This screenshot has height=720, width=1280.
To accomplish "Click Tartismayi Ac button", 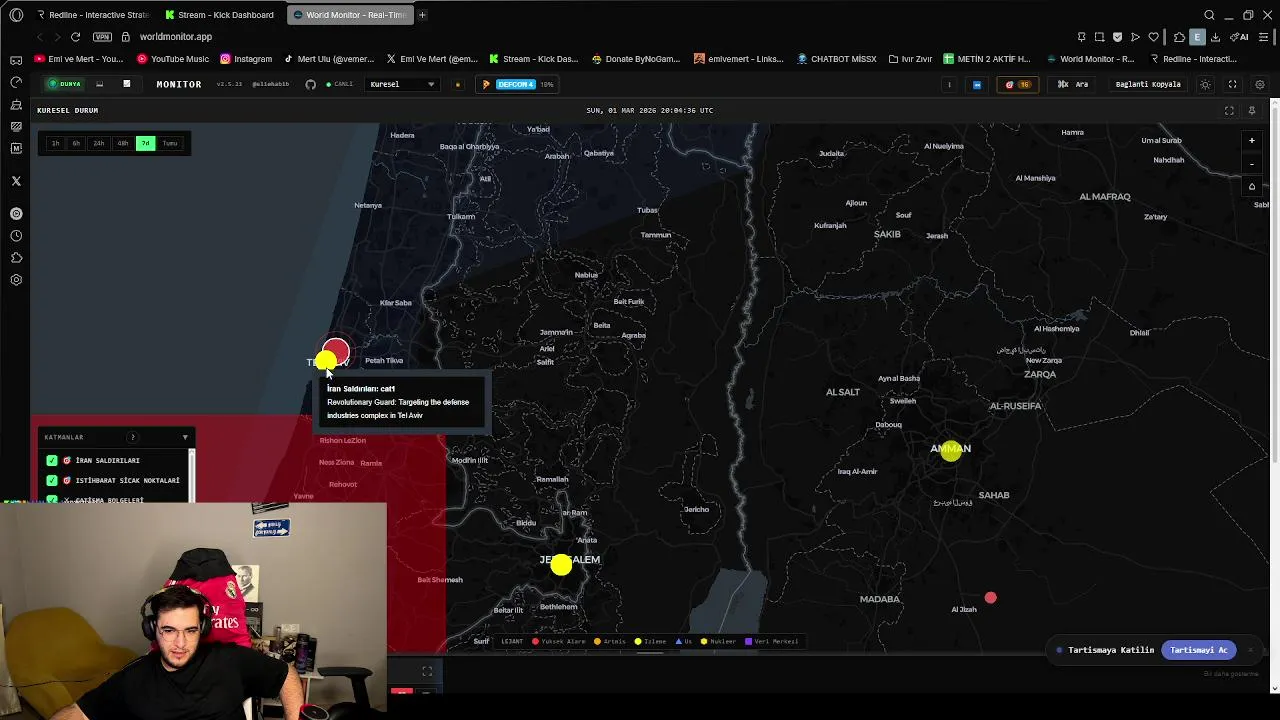I will [x=1198, y=650].
